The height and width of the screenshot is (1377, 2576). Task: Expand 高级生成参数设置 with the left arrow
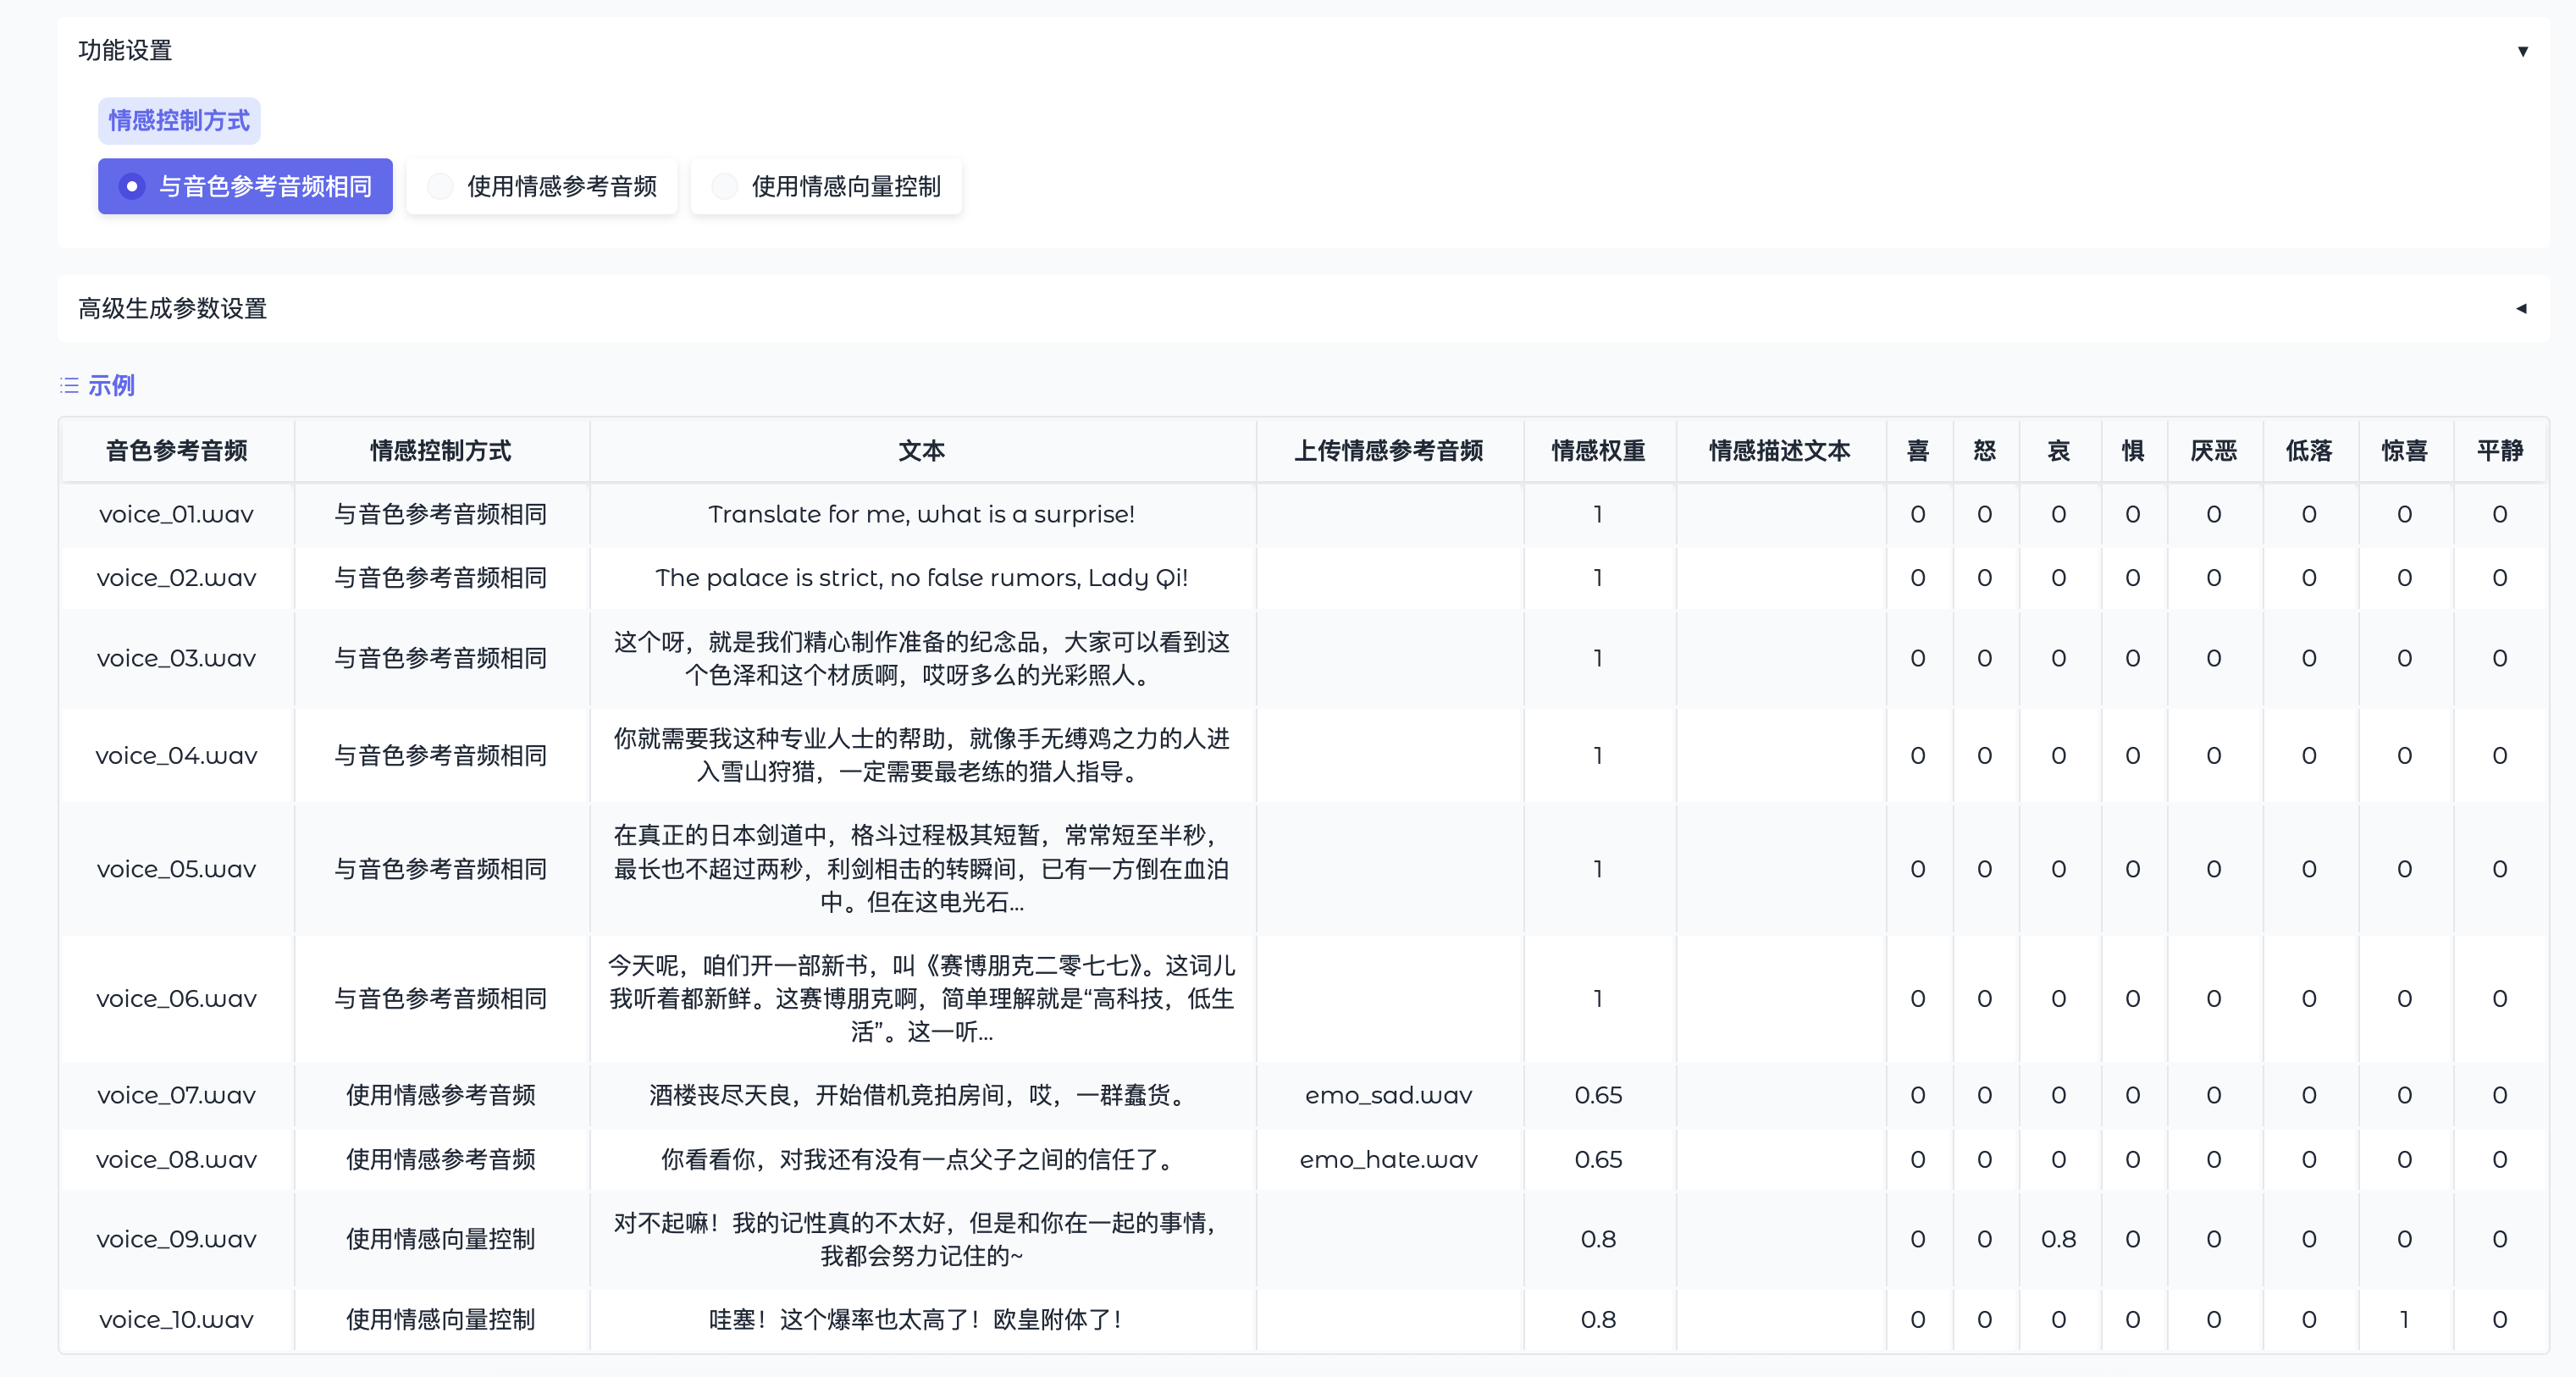(2521, 308)
